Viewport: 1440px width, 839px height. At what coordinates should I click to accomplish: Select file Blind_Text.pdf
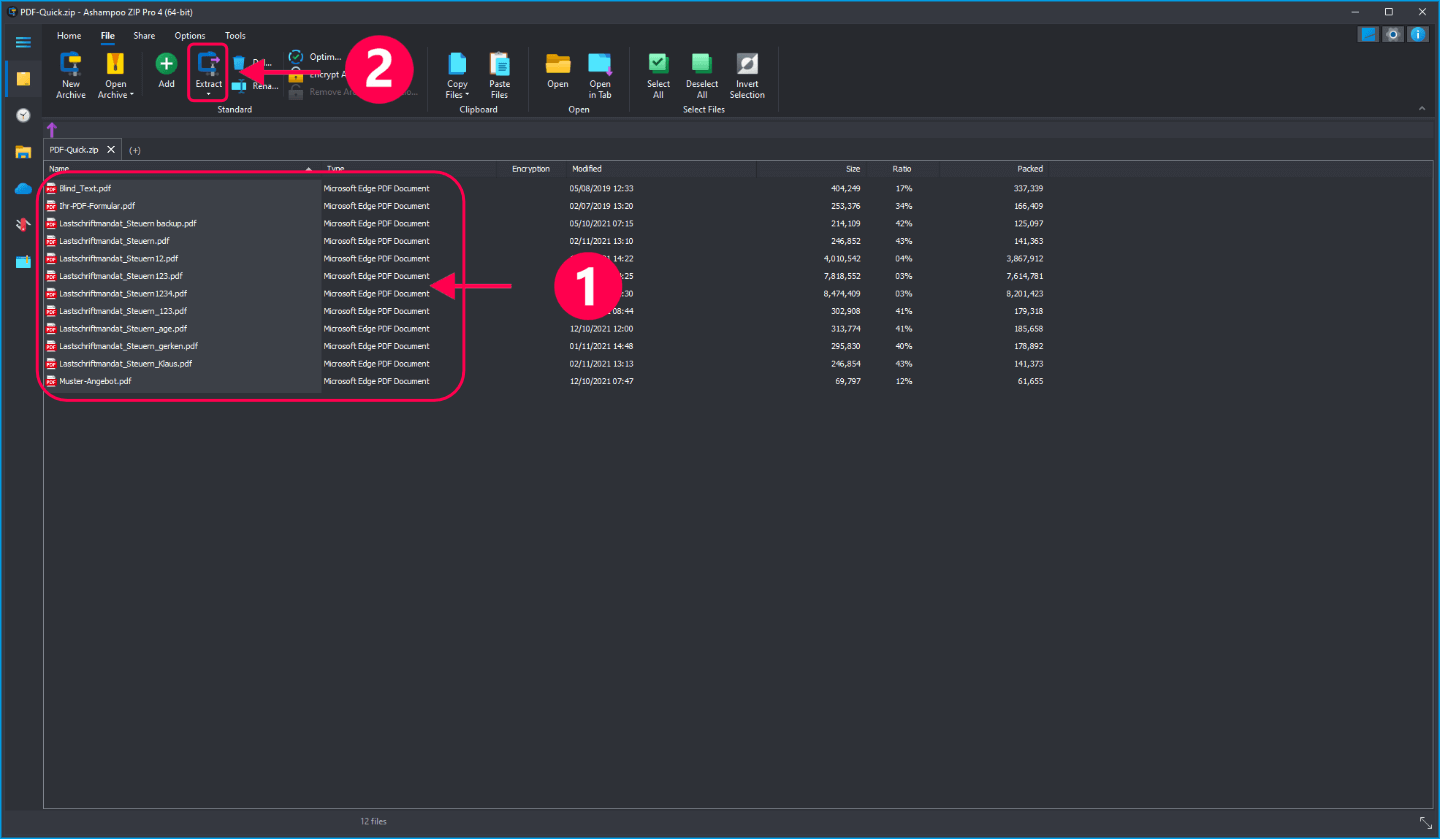85,188
